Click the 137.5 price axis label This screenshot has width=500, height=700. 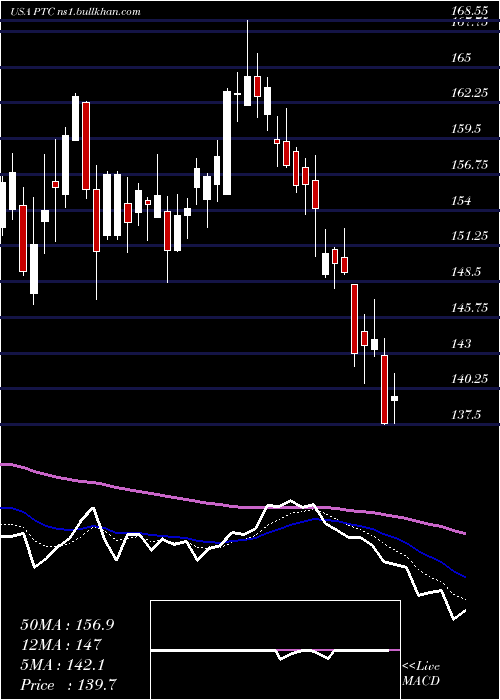pyautogui.click(x=465, y=415)
